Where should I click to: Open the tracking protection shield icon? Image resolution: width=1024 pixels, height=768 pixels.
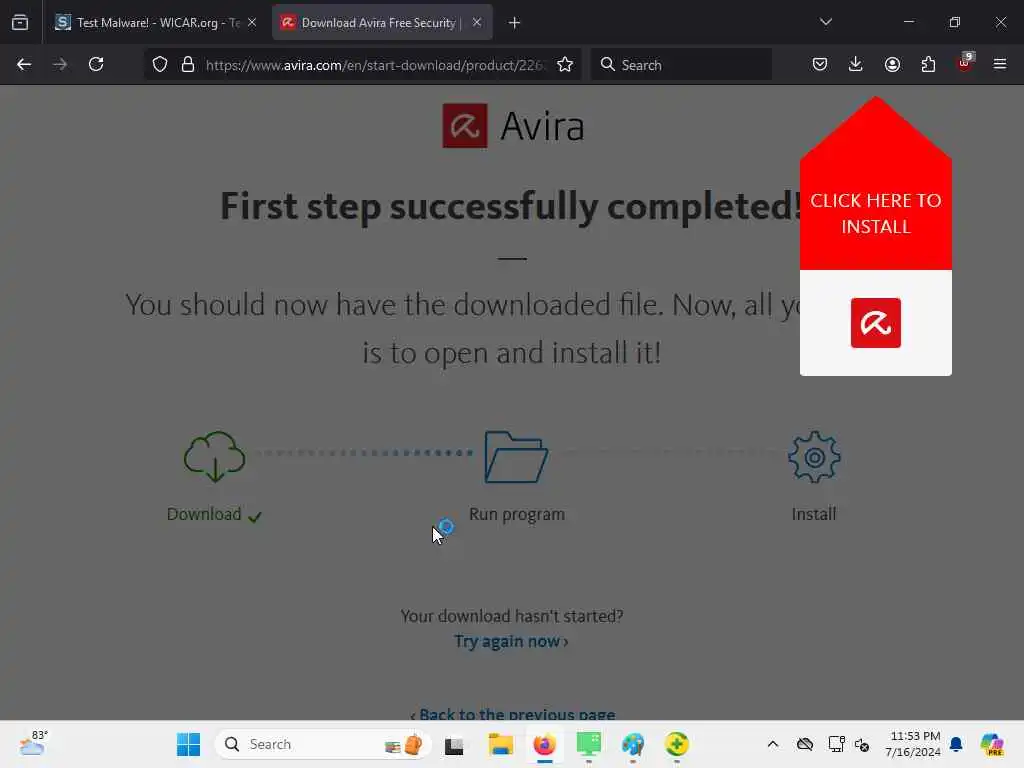pos(160,64)
